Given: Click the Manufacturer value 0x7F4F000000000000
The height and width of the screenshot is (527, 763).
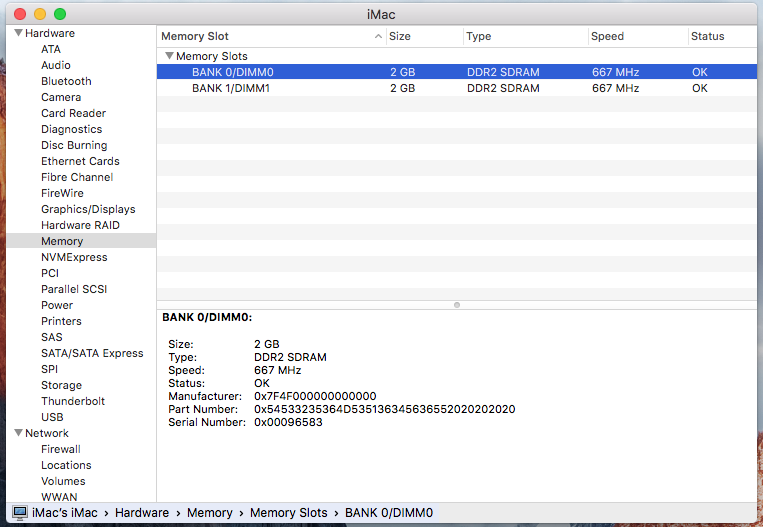Looking at the screenshot, I should 315,396.
